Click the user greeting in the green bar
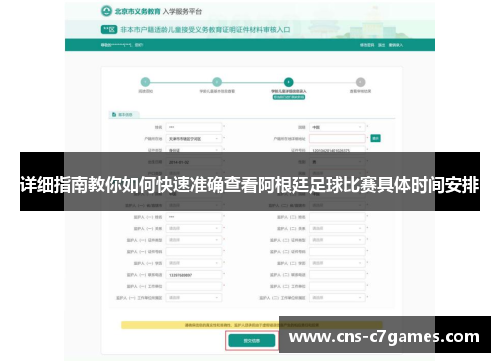Viewport: 500px width, 362px height. (x=122, y=45)
